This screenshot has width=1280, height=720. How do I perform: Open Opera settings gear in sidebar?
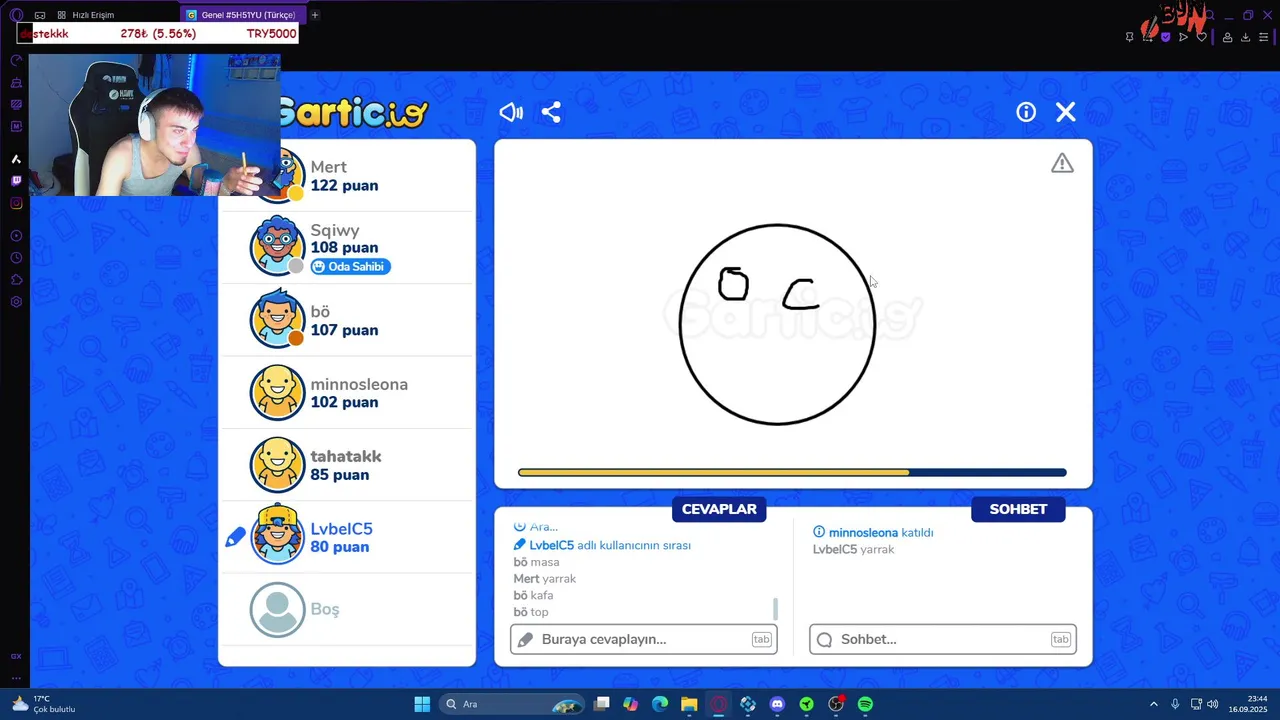click(x=16, y=302)
